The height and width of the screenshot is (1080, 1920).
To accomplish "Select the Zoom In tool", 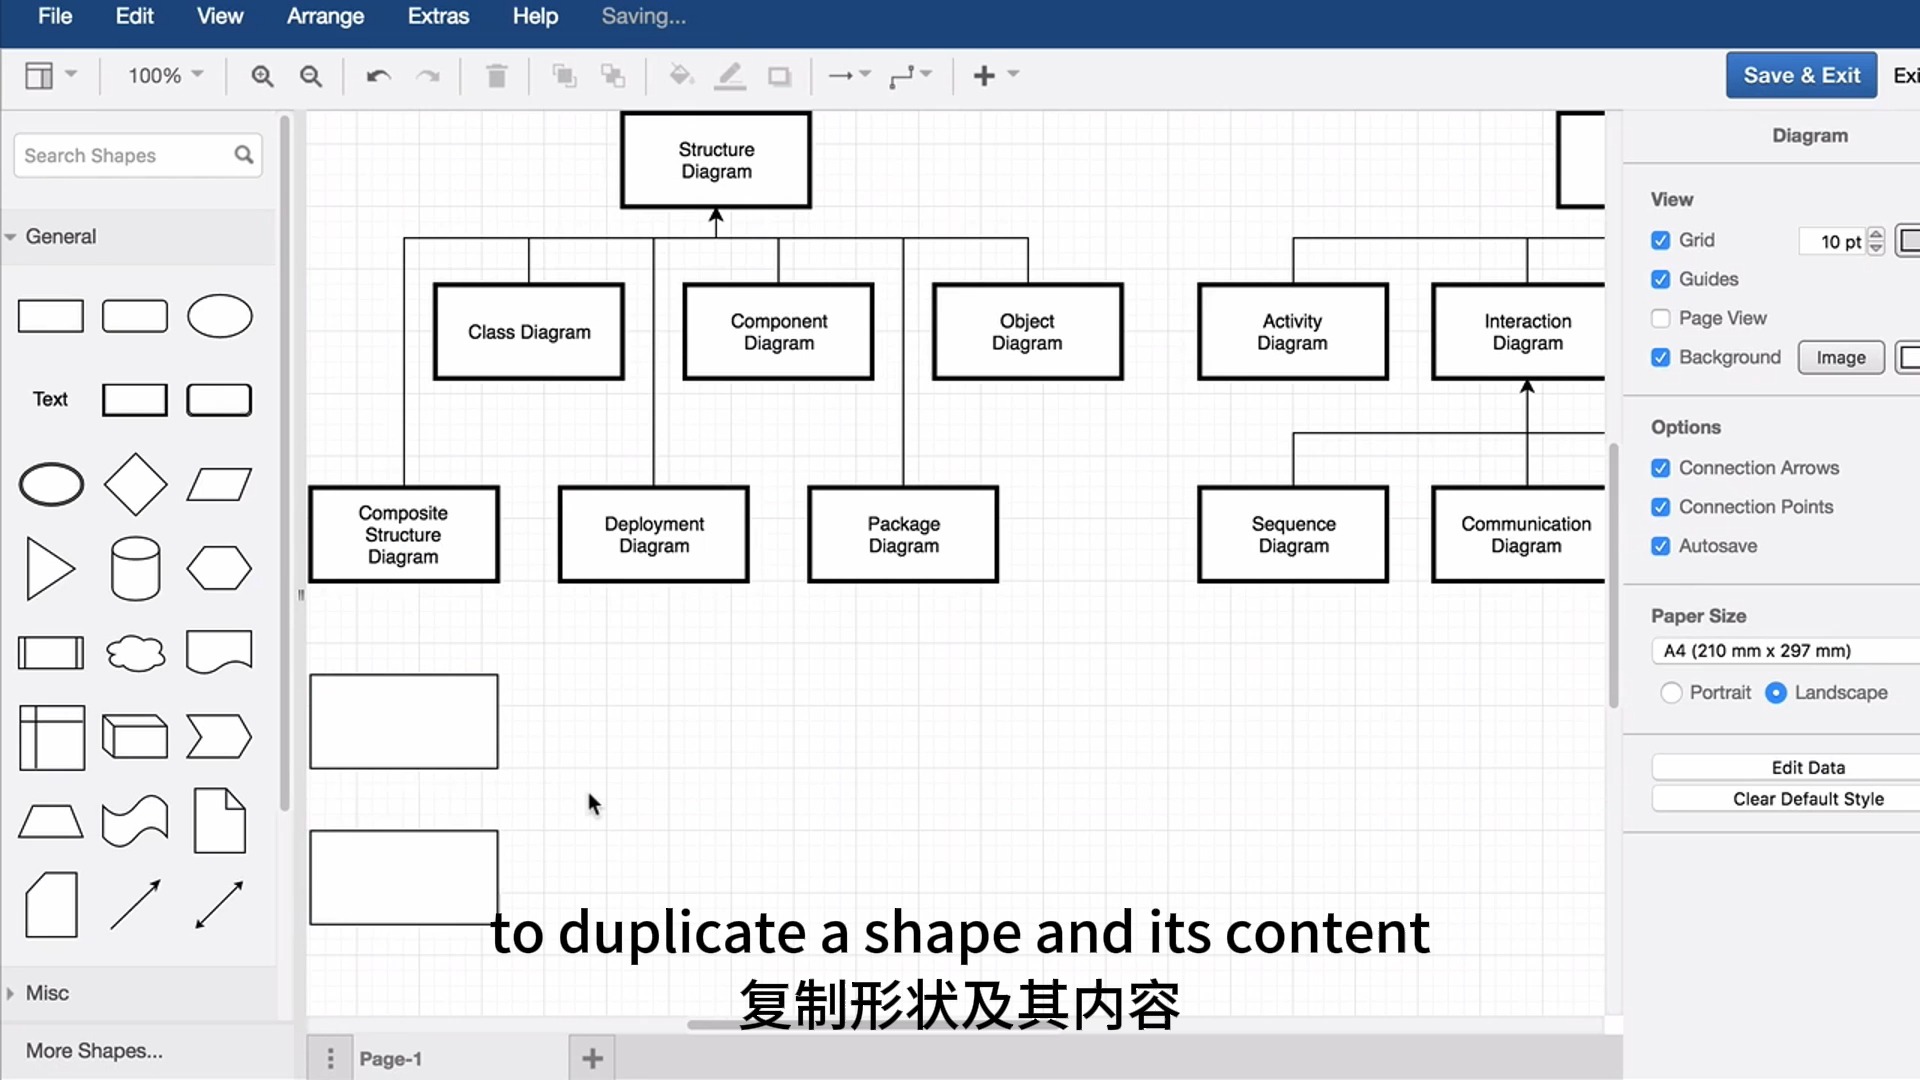I will tap(262, 75).
